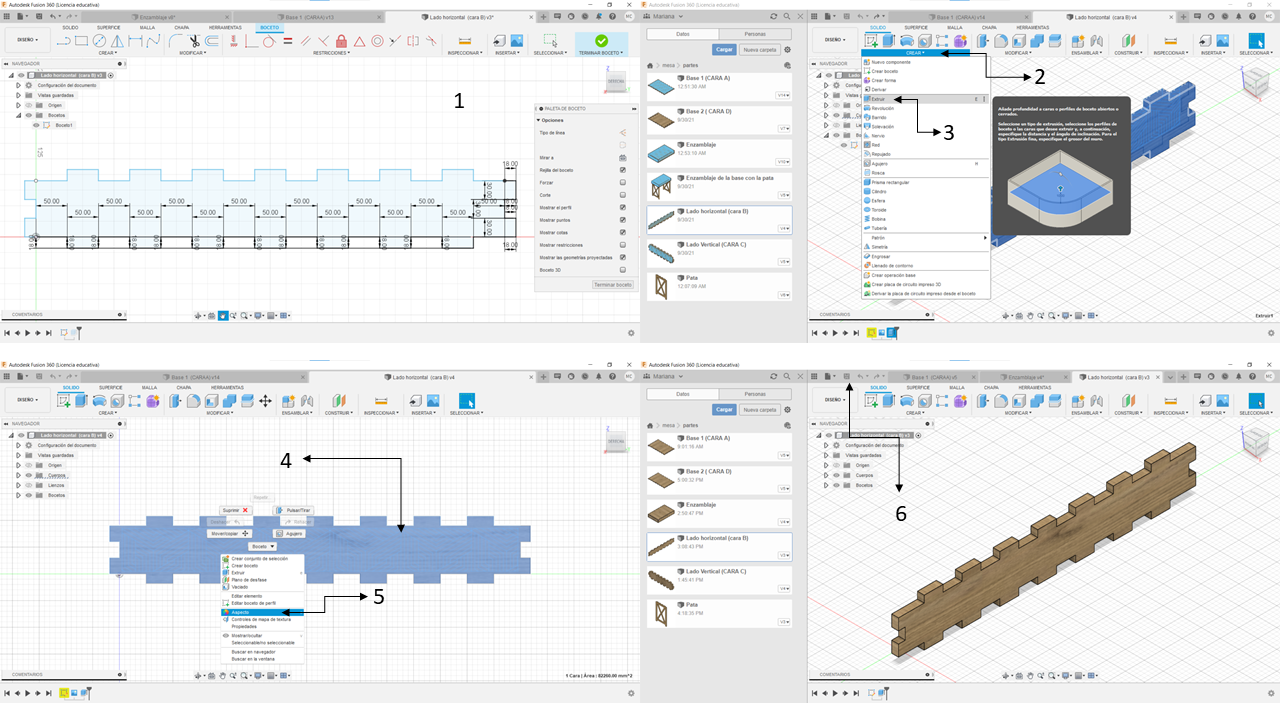Image resolution: width=1280 pixels, height=720 pixels.
Task: Open the DISEÑO workspace dropdown in sketch window
Action: [27, 41]
